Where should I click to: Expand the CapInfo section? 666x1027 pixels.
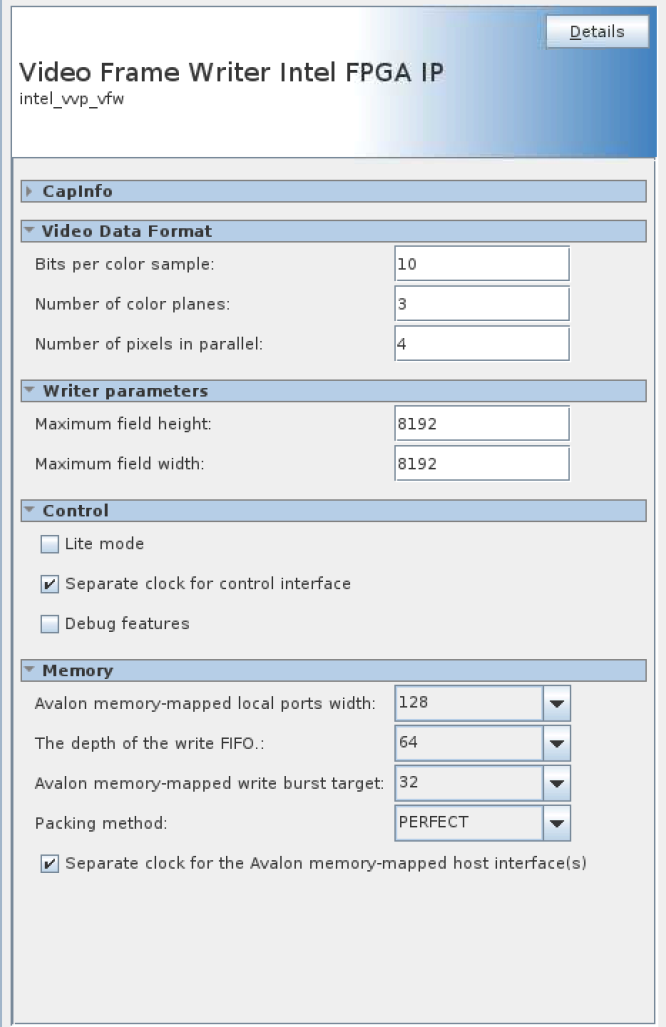point(30,191)
